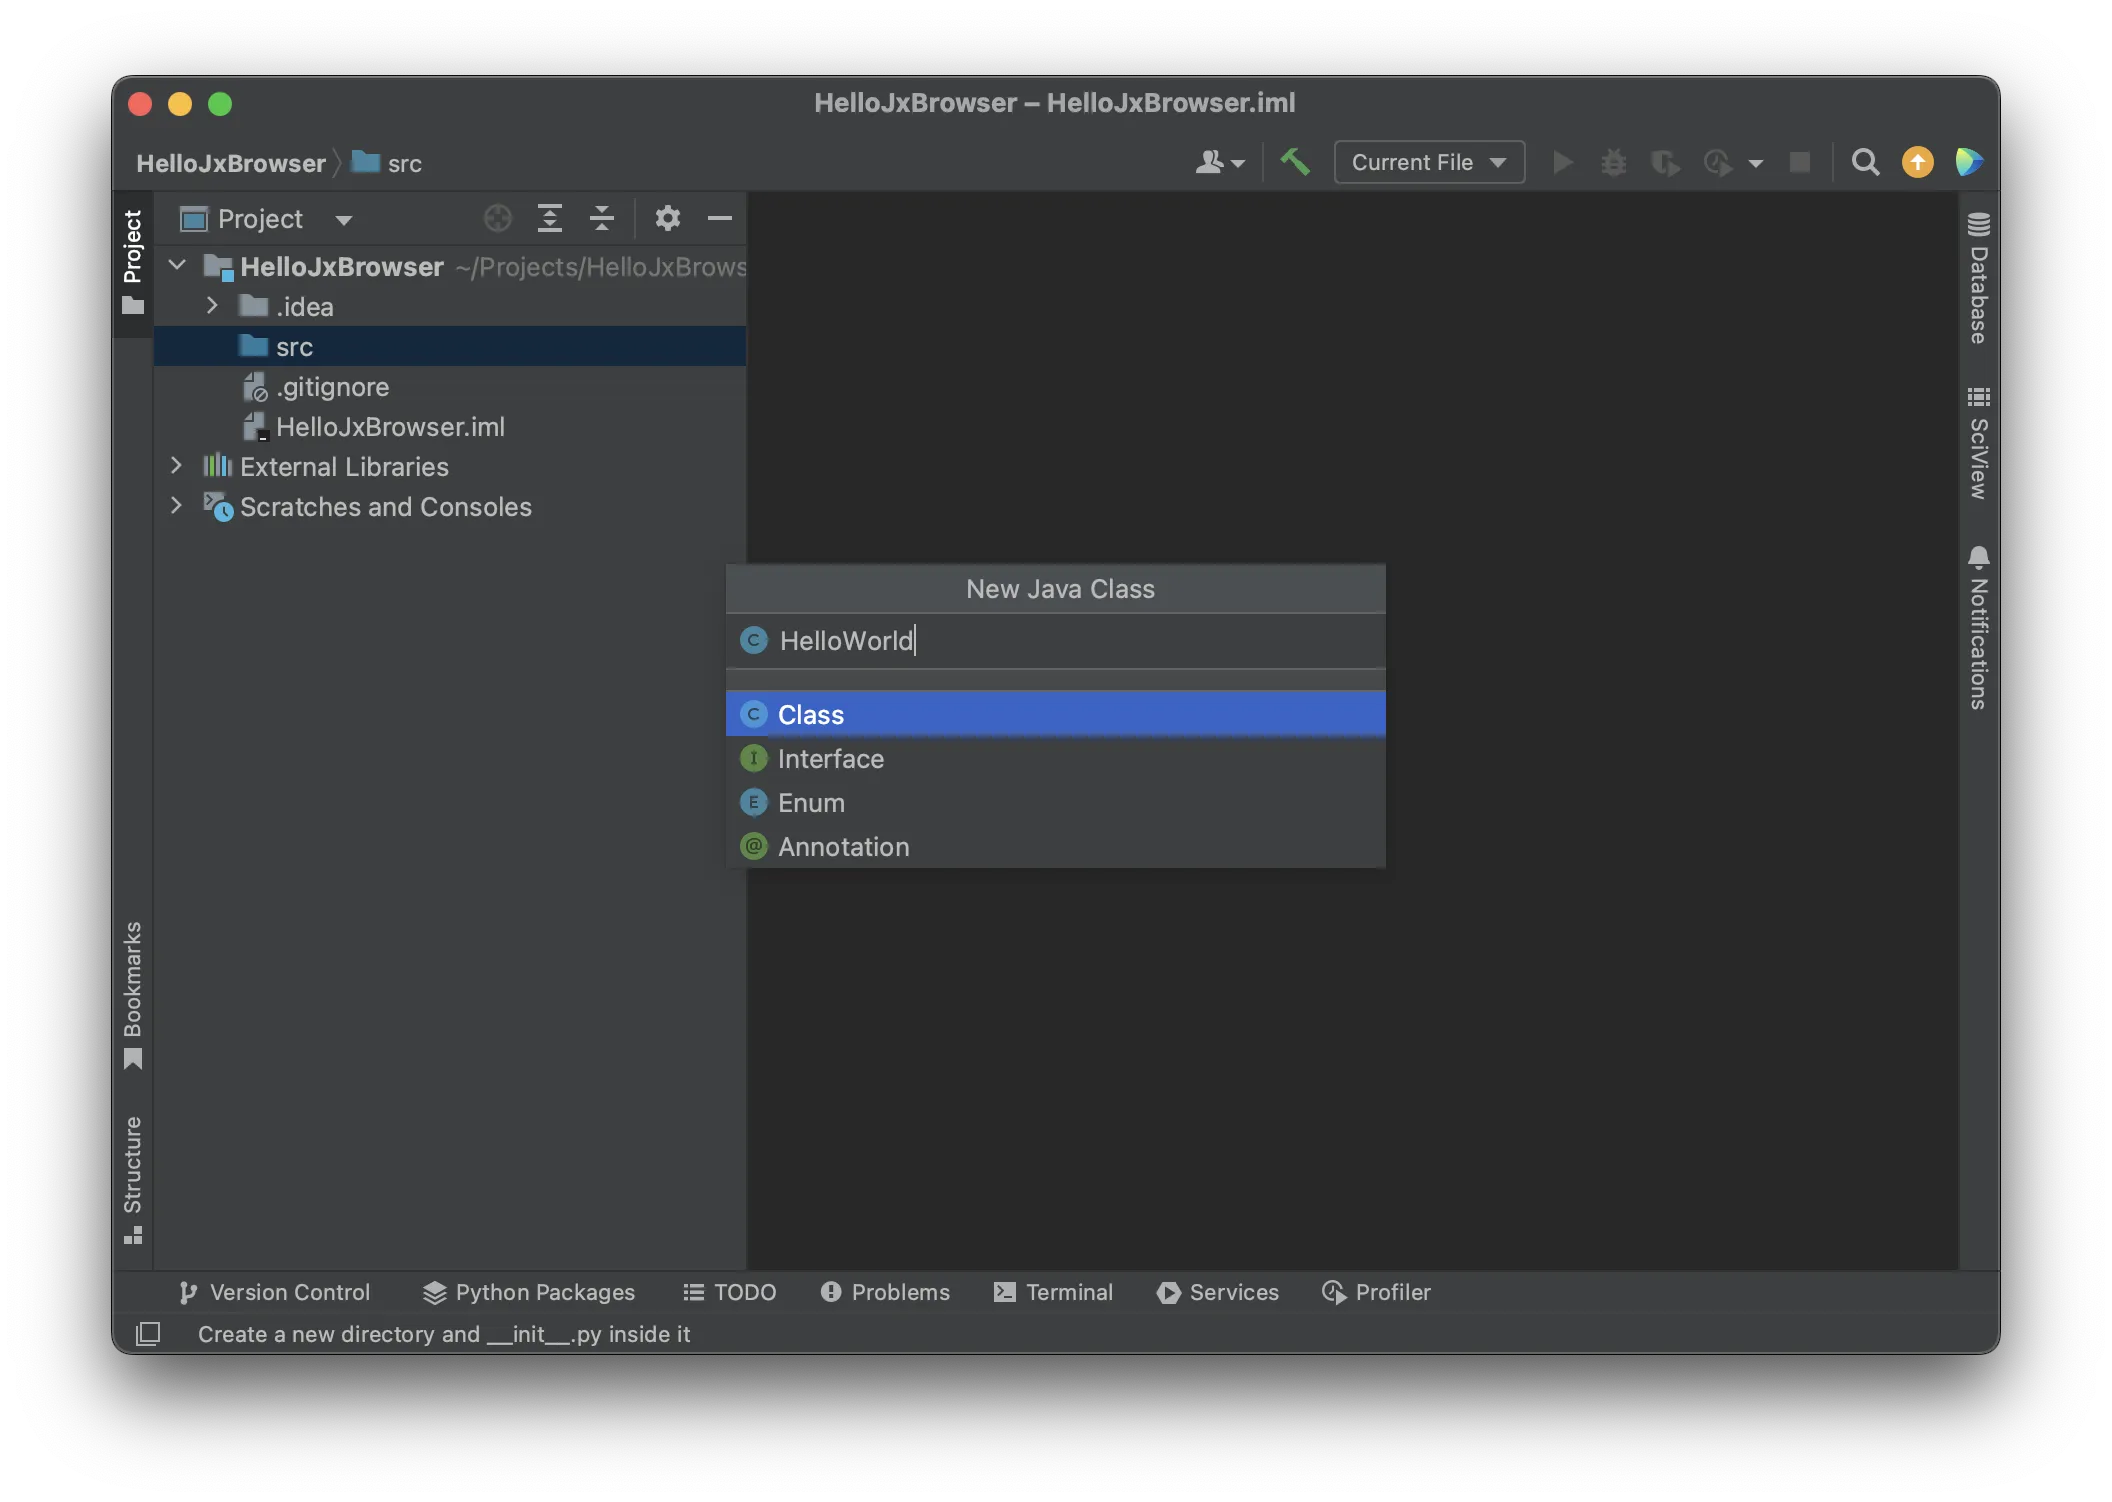
Task: Open the SciView tool window
Action: [x=1978, y=443]
